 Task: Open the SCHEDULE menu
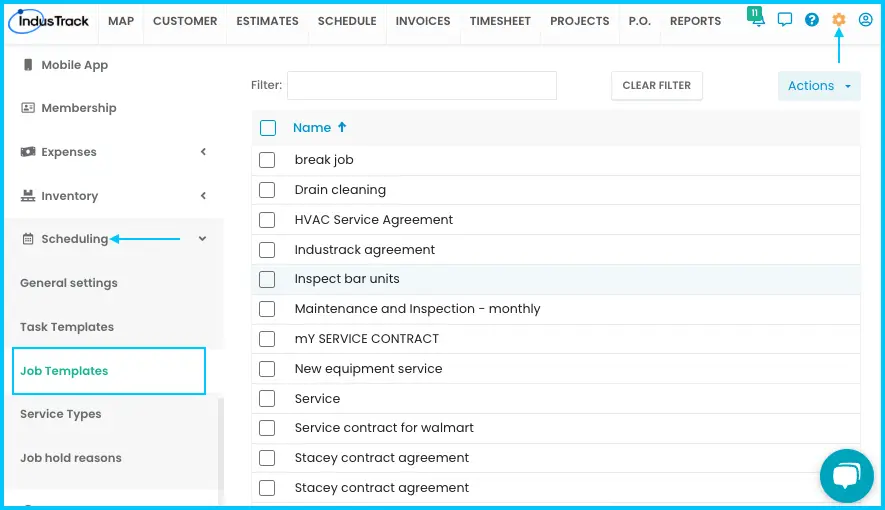(347, 21)
